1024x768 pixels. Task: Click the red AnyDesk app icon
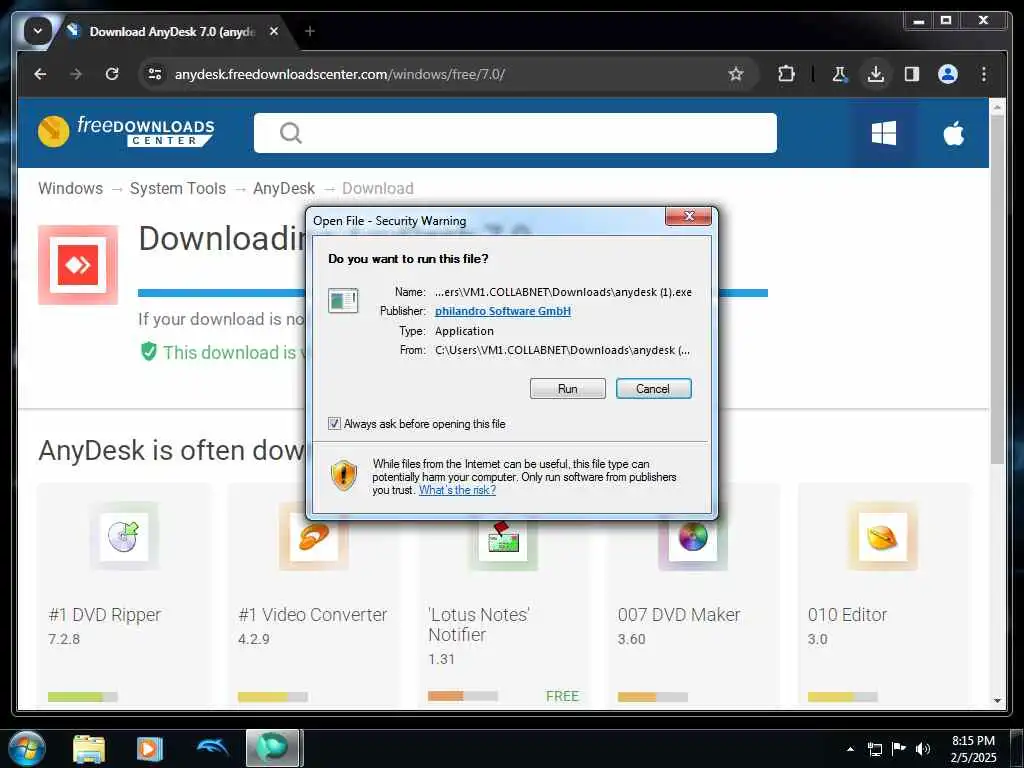[78, 264]
